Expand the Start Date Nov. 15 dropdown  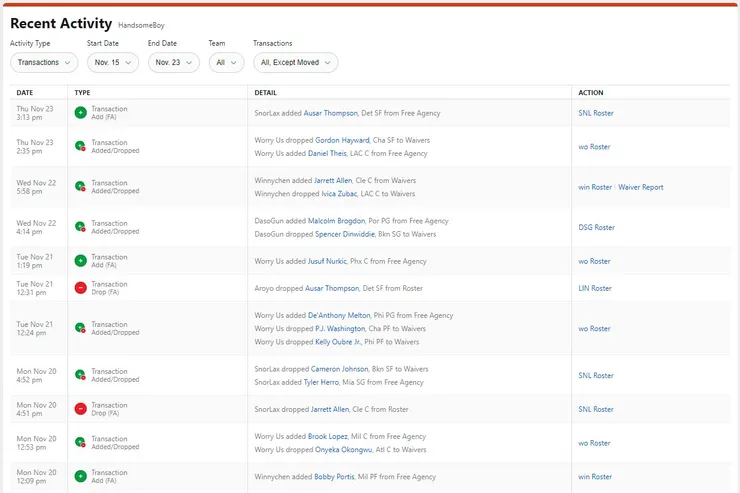(x=112, y=62)
